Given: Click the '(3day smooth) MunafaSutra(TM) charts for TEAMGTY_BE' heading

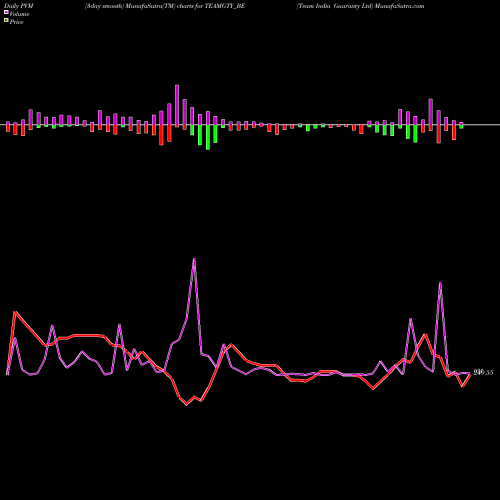Looking at the screenshot, I should tap(165, 6).
